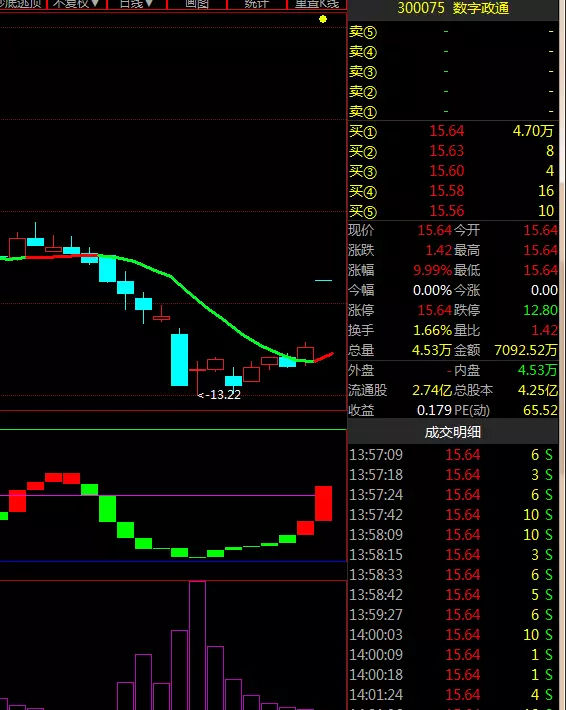Click the 叠加K线 button
Image resolution: width=566 pixels, height=710 pixels.
coord(317,4)
